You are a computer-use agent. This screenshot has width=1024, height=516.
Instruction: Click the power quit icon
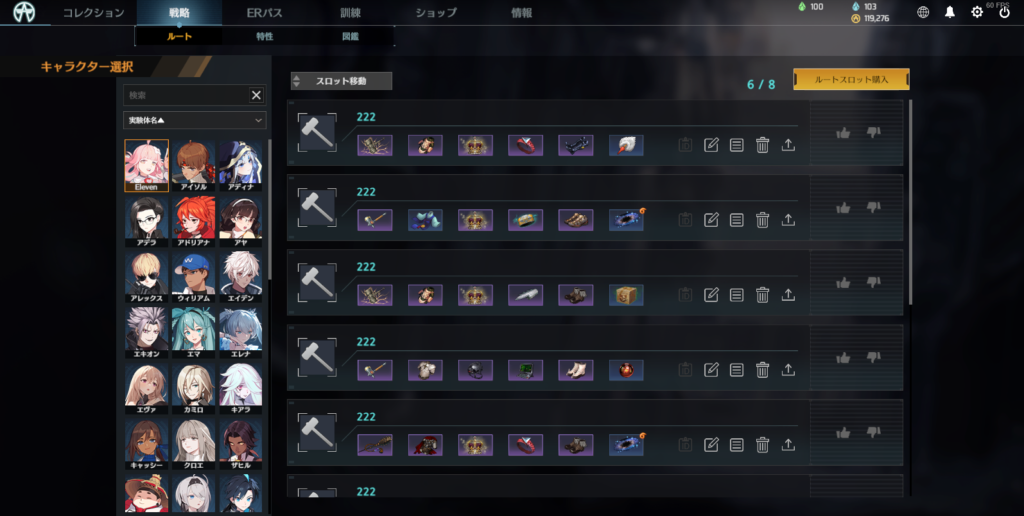click(1004, 12)
